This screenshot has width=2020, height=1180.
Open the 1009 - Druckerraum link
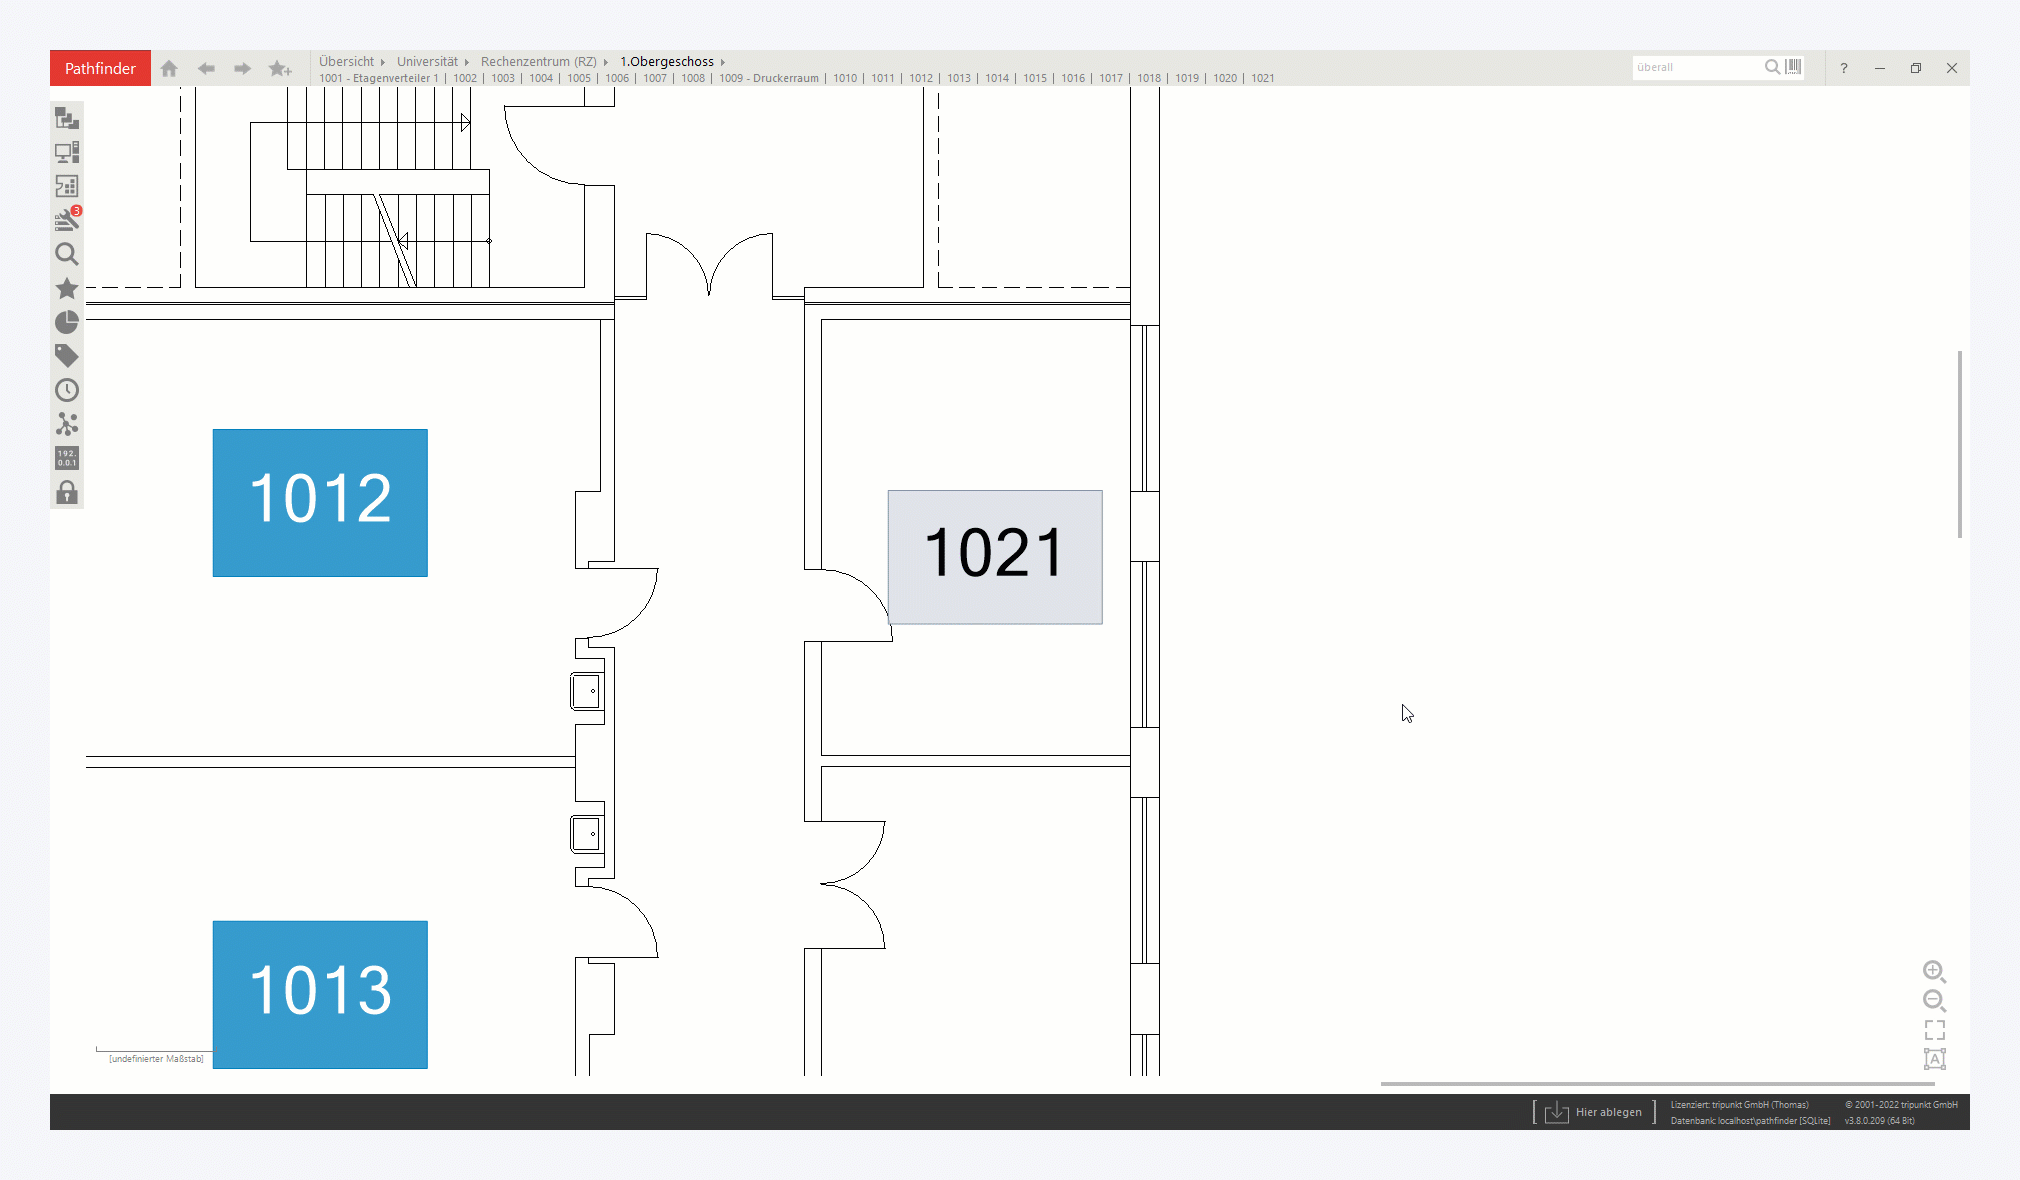coord(768,78)
